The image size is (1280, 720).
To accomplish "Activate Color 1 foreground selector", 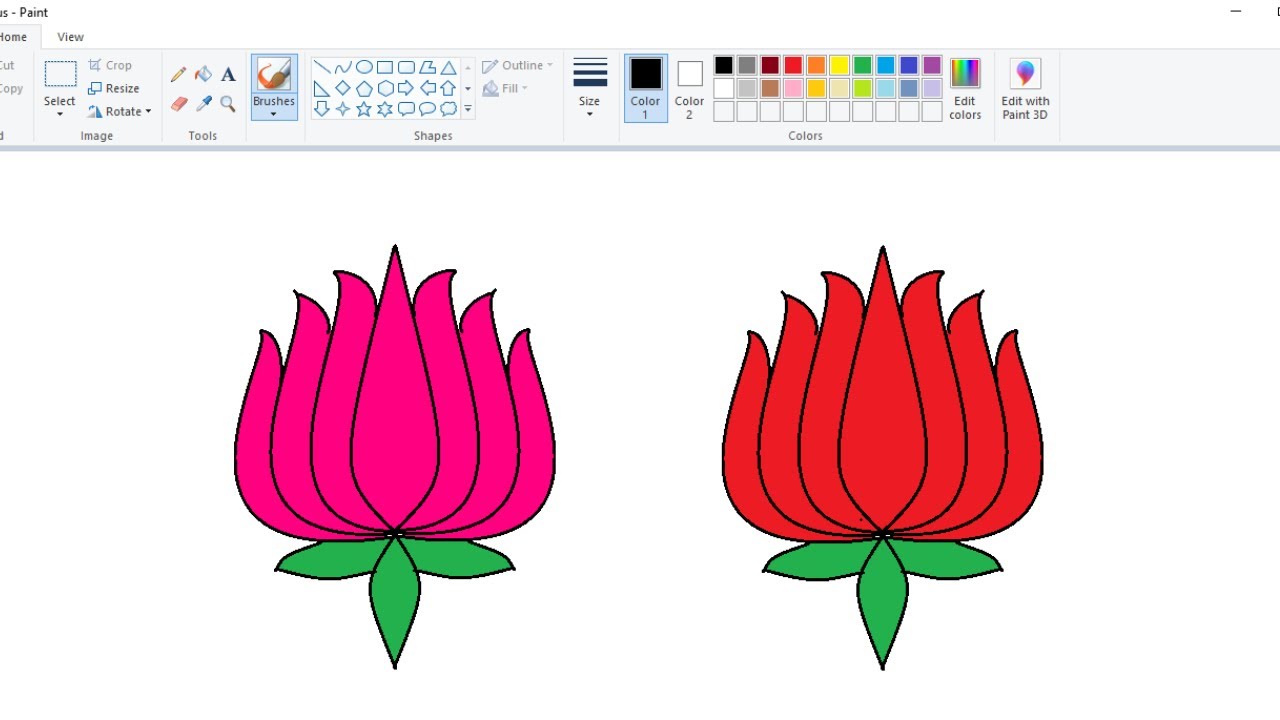I will [x=646, y=88].
